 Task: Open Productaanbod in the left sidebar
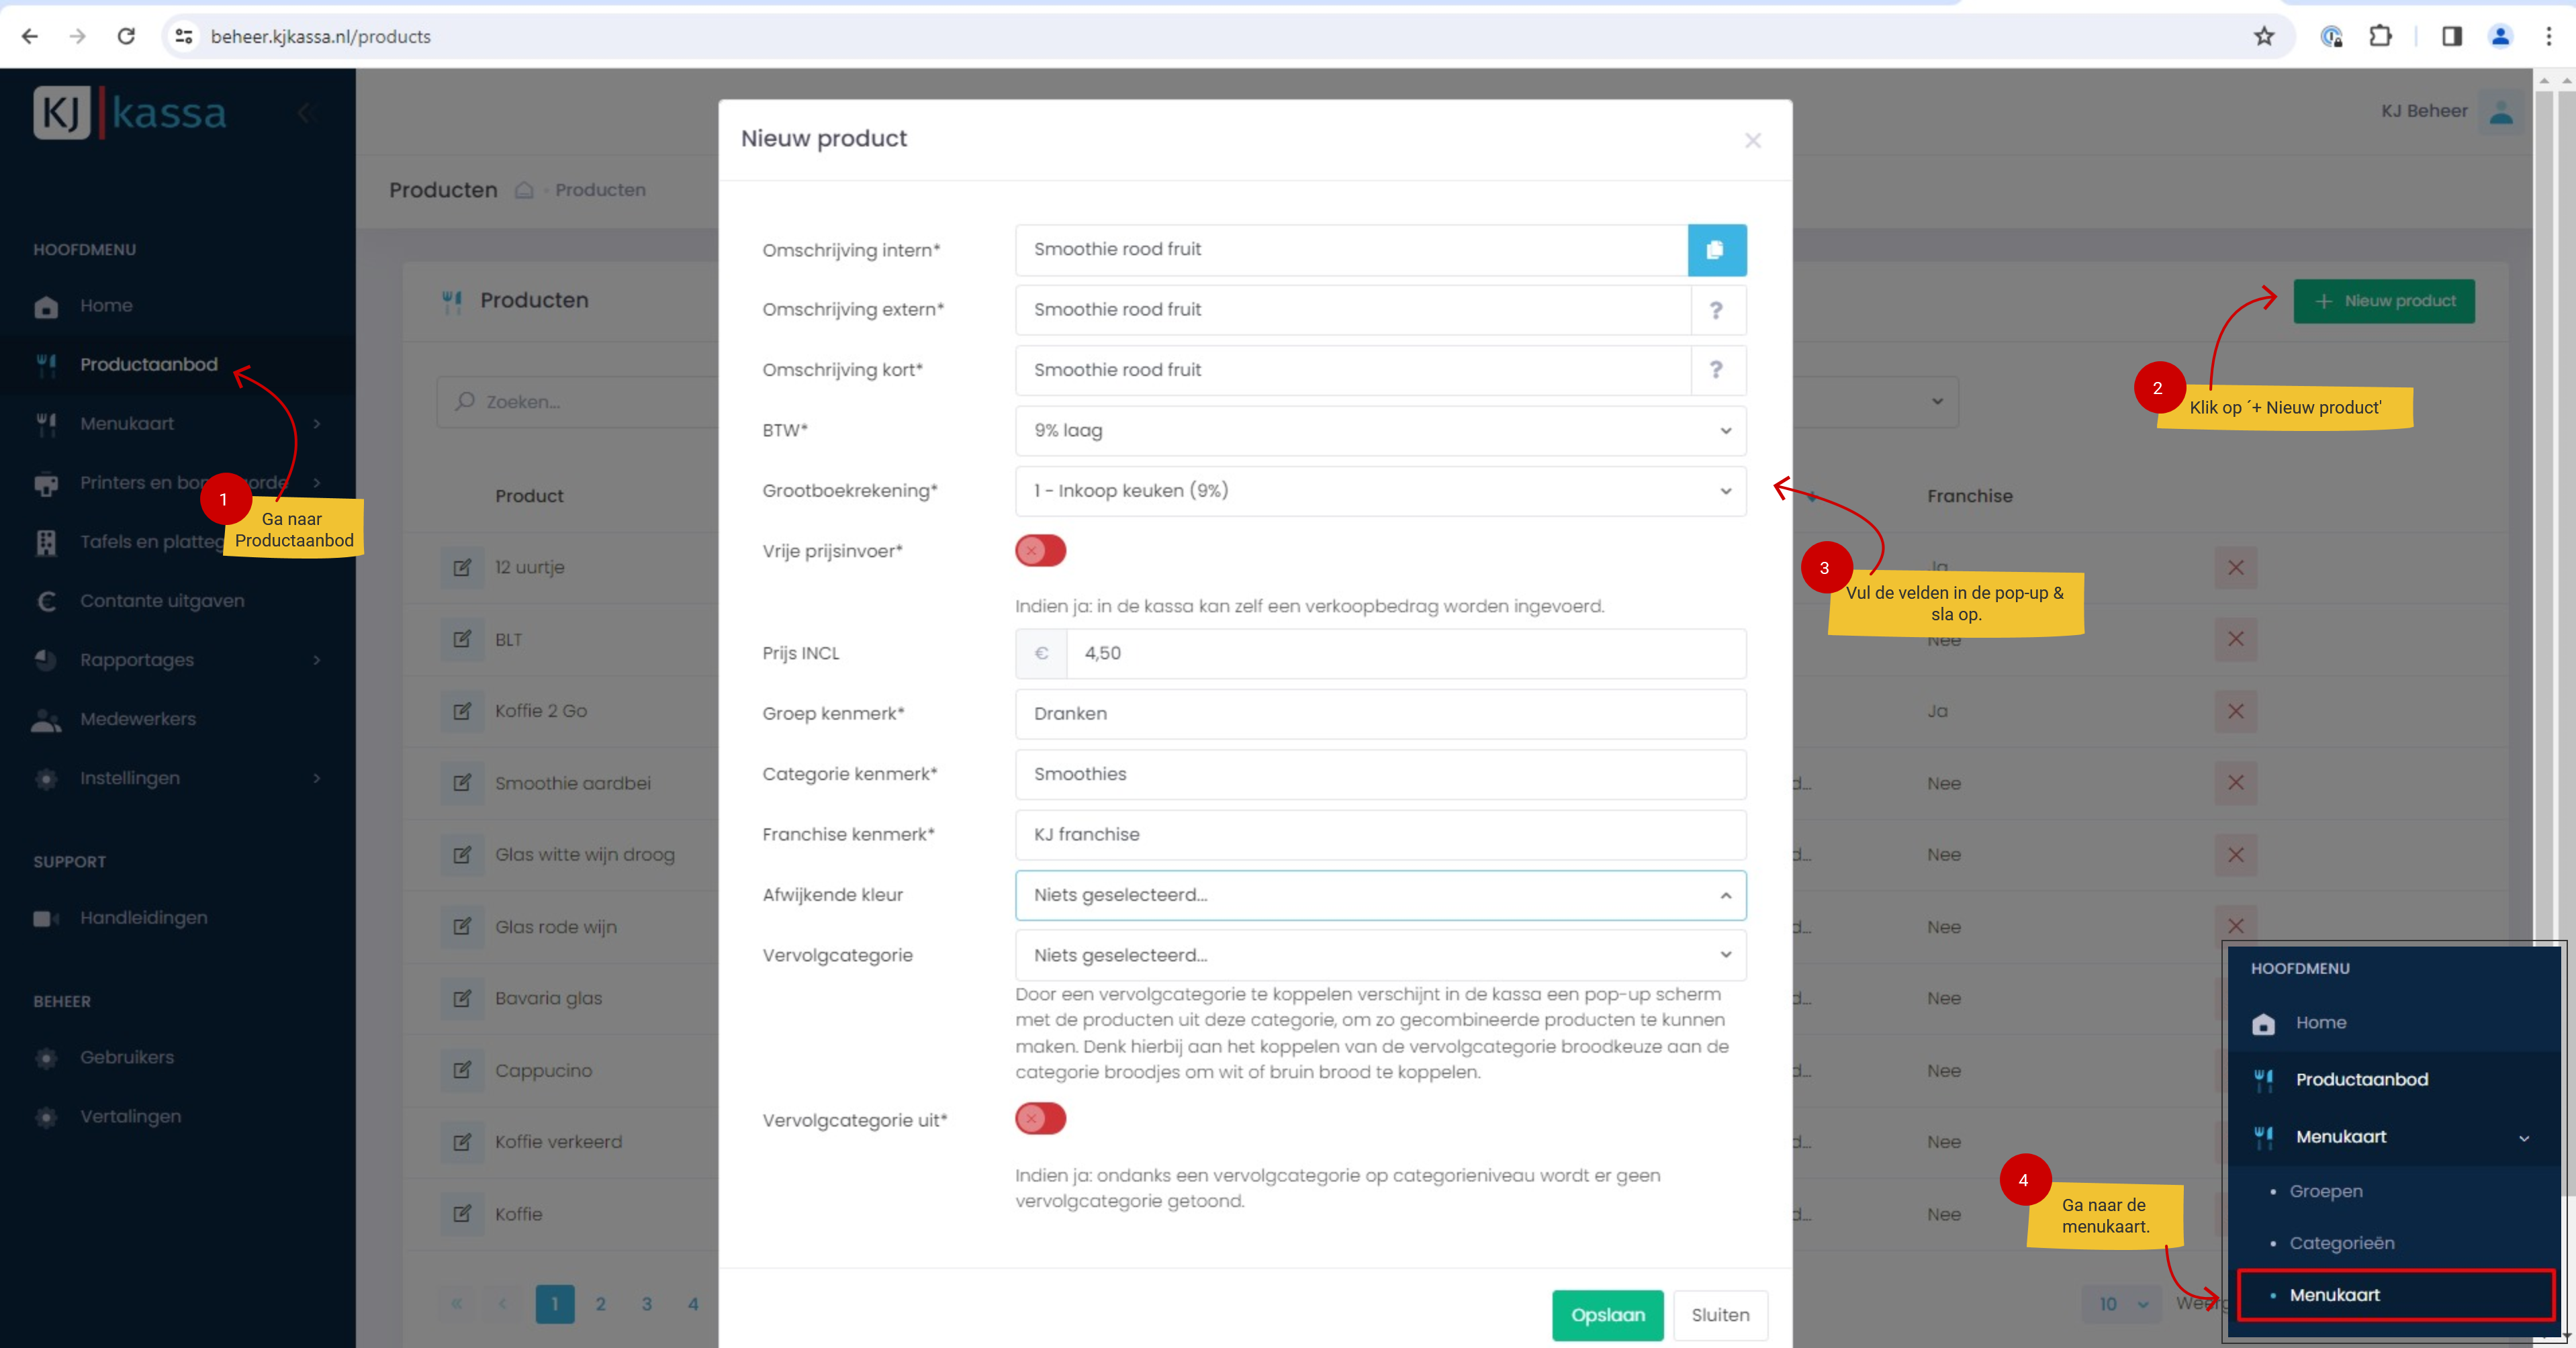point(148,364)
